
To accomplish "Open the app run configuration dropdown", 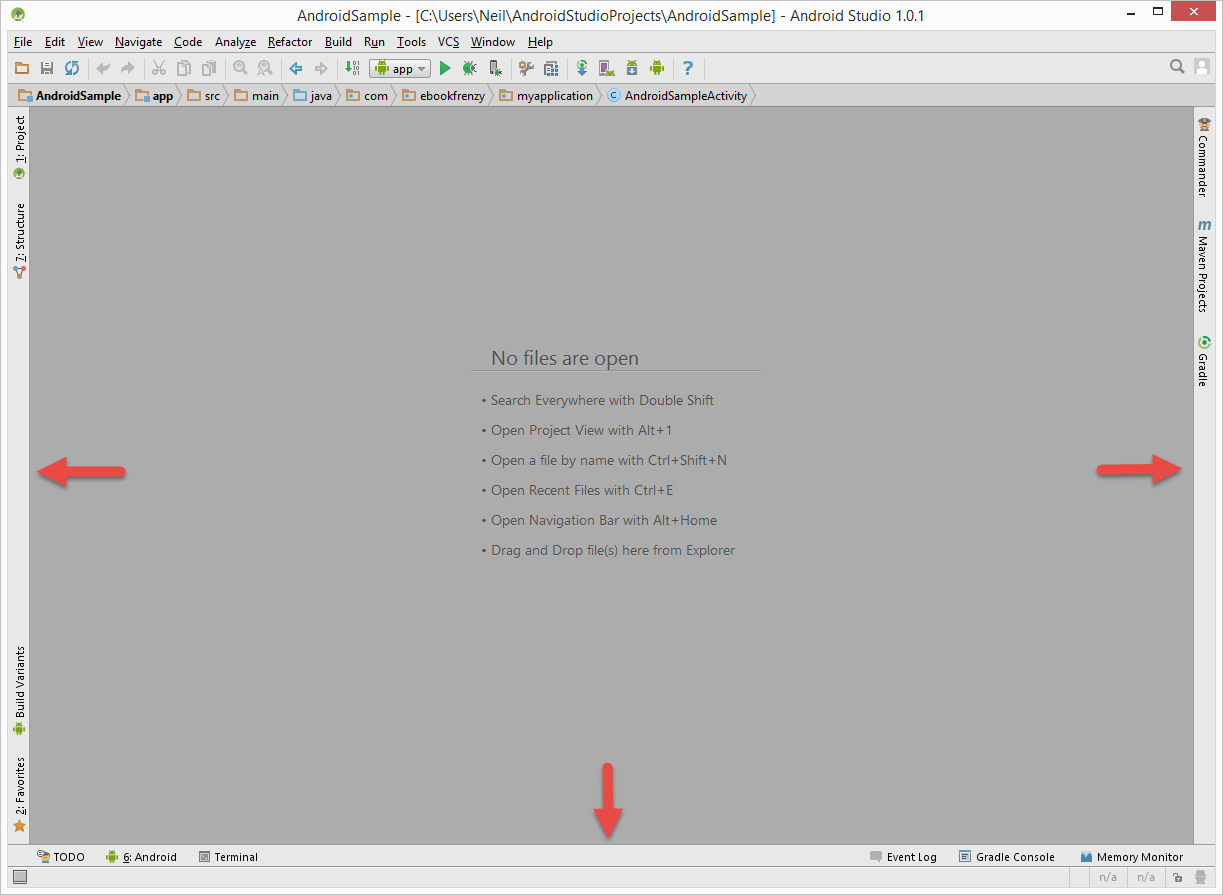I will click(x=399, y=68).
